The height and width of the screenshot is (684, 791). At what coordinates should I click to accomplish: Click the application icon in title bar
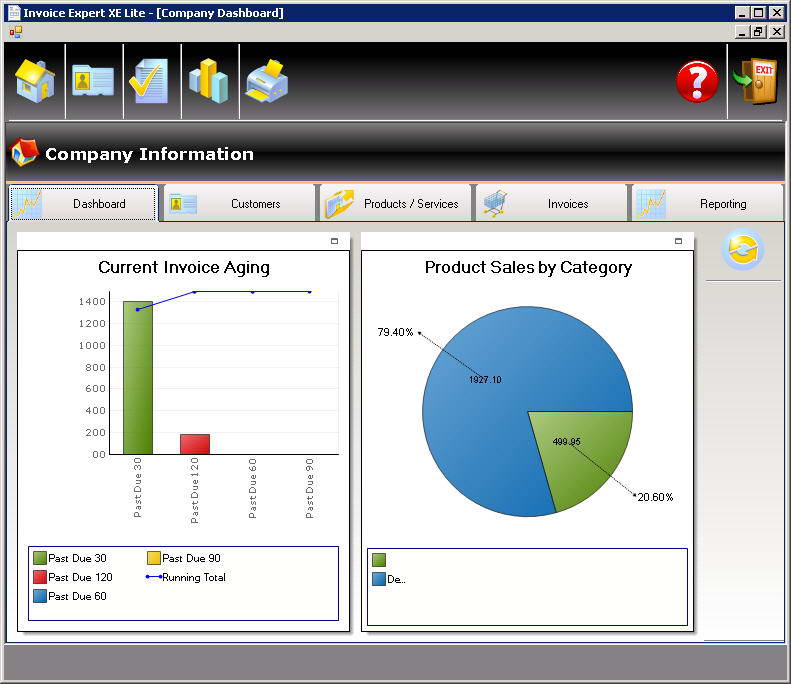[x=15, y=13]
